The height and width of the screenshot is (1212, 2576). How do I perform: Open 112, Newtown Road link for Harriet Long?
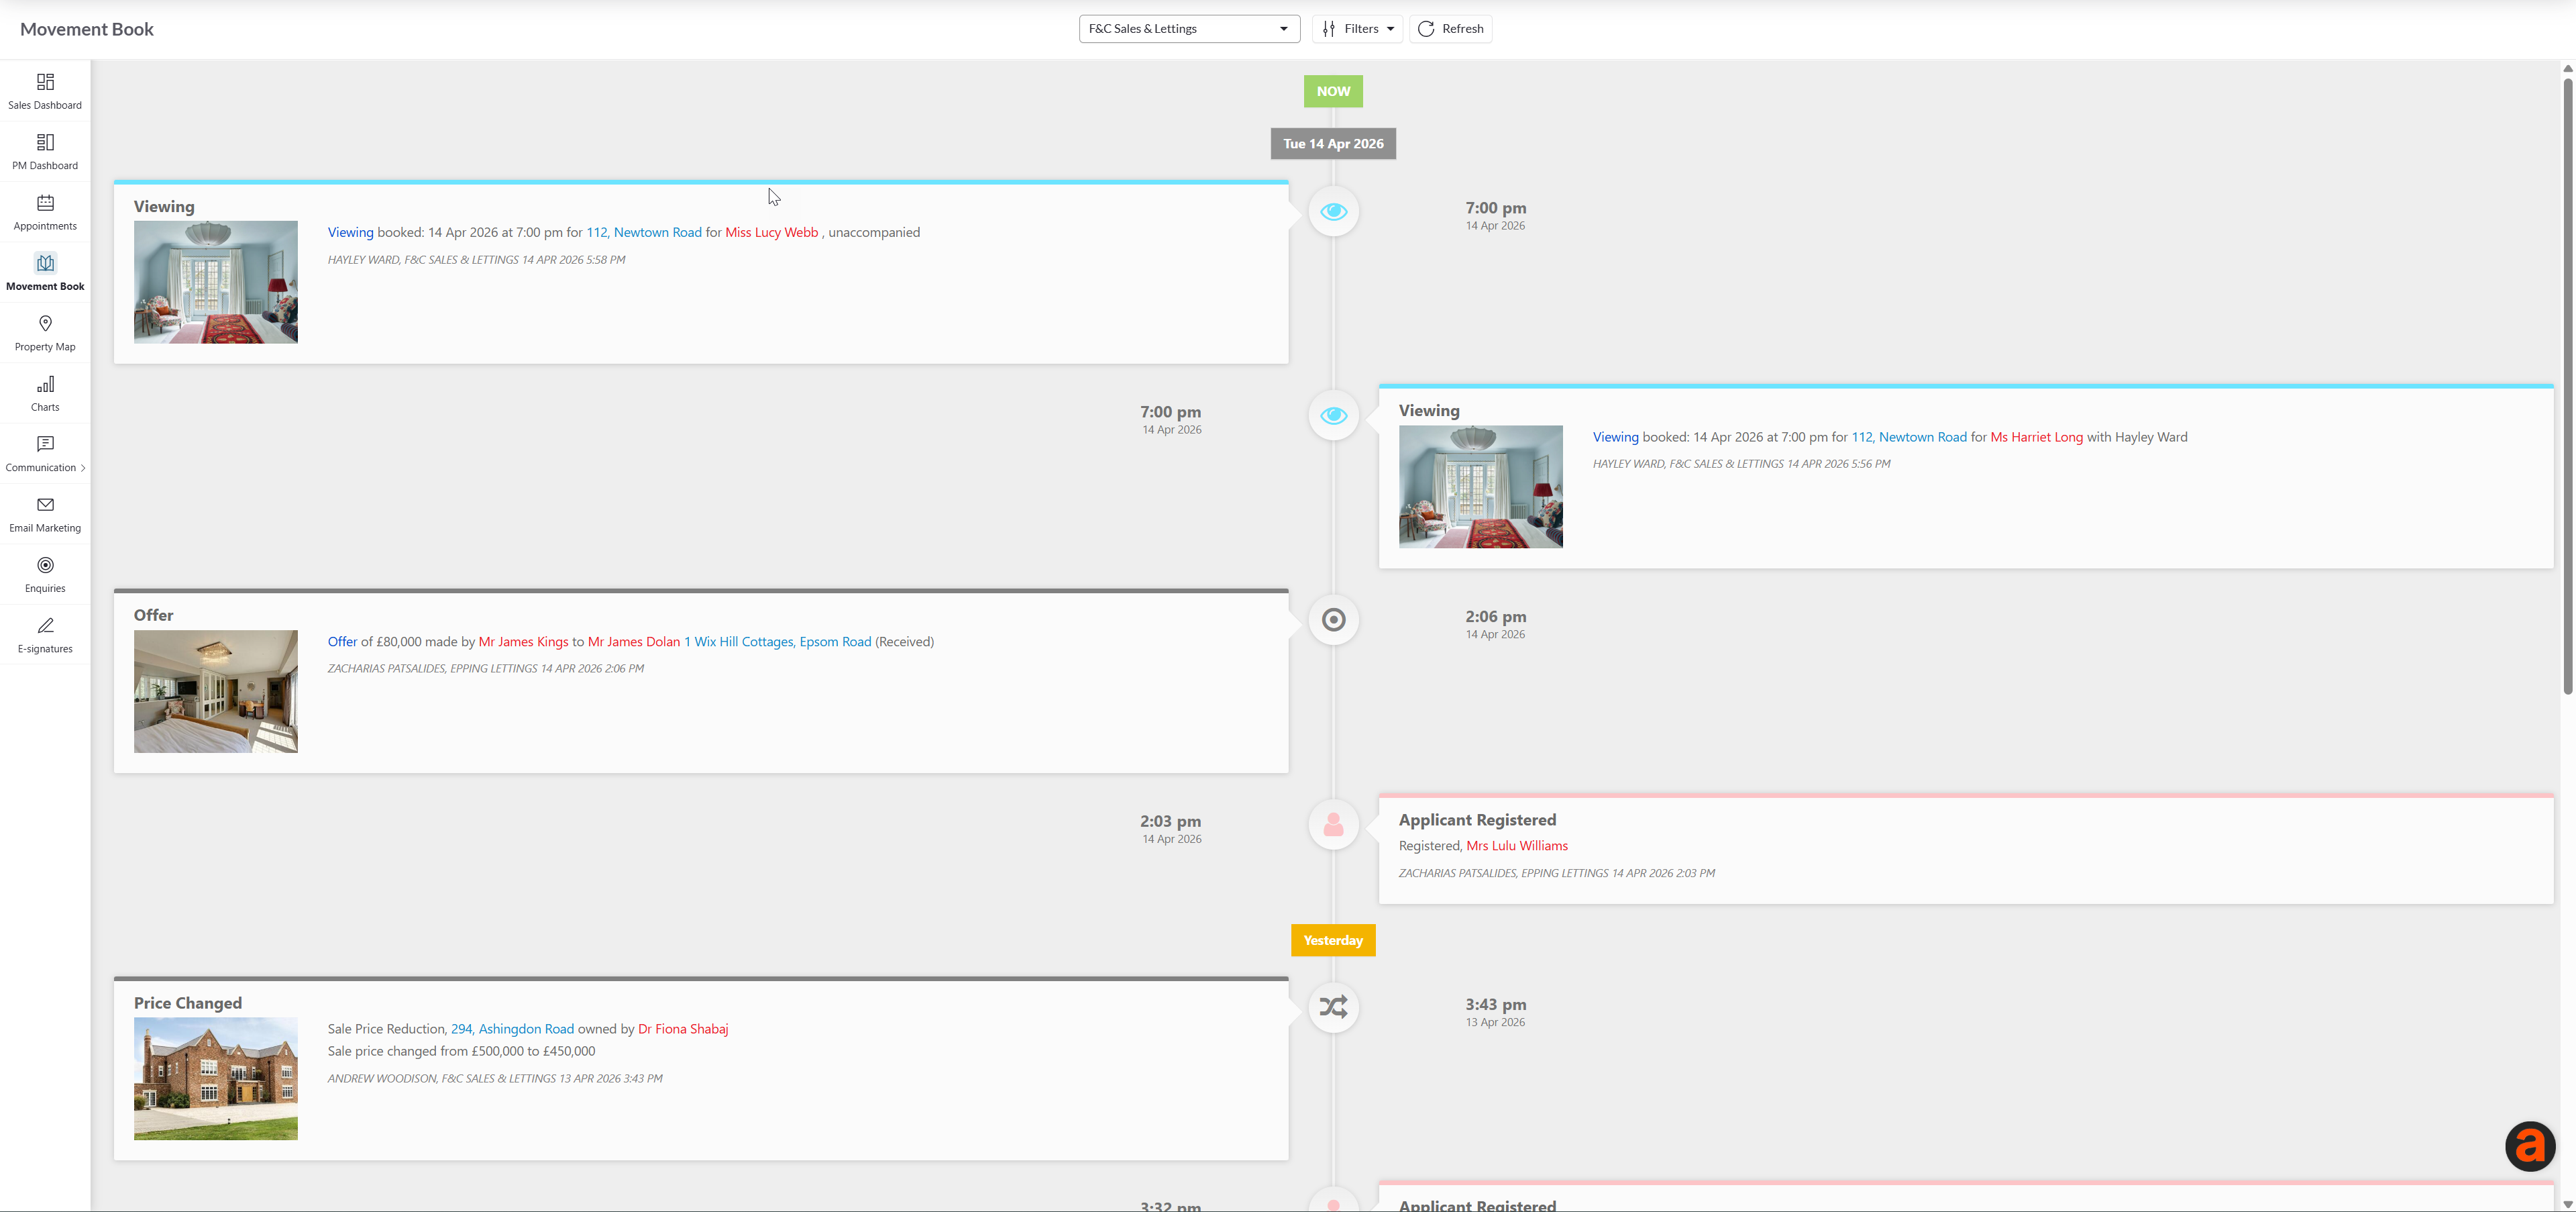(1909, 437)
